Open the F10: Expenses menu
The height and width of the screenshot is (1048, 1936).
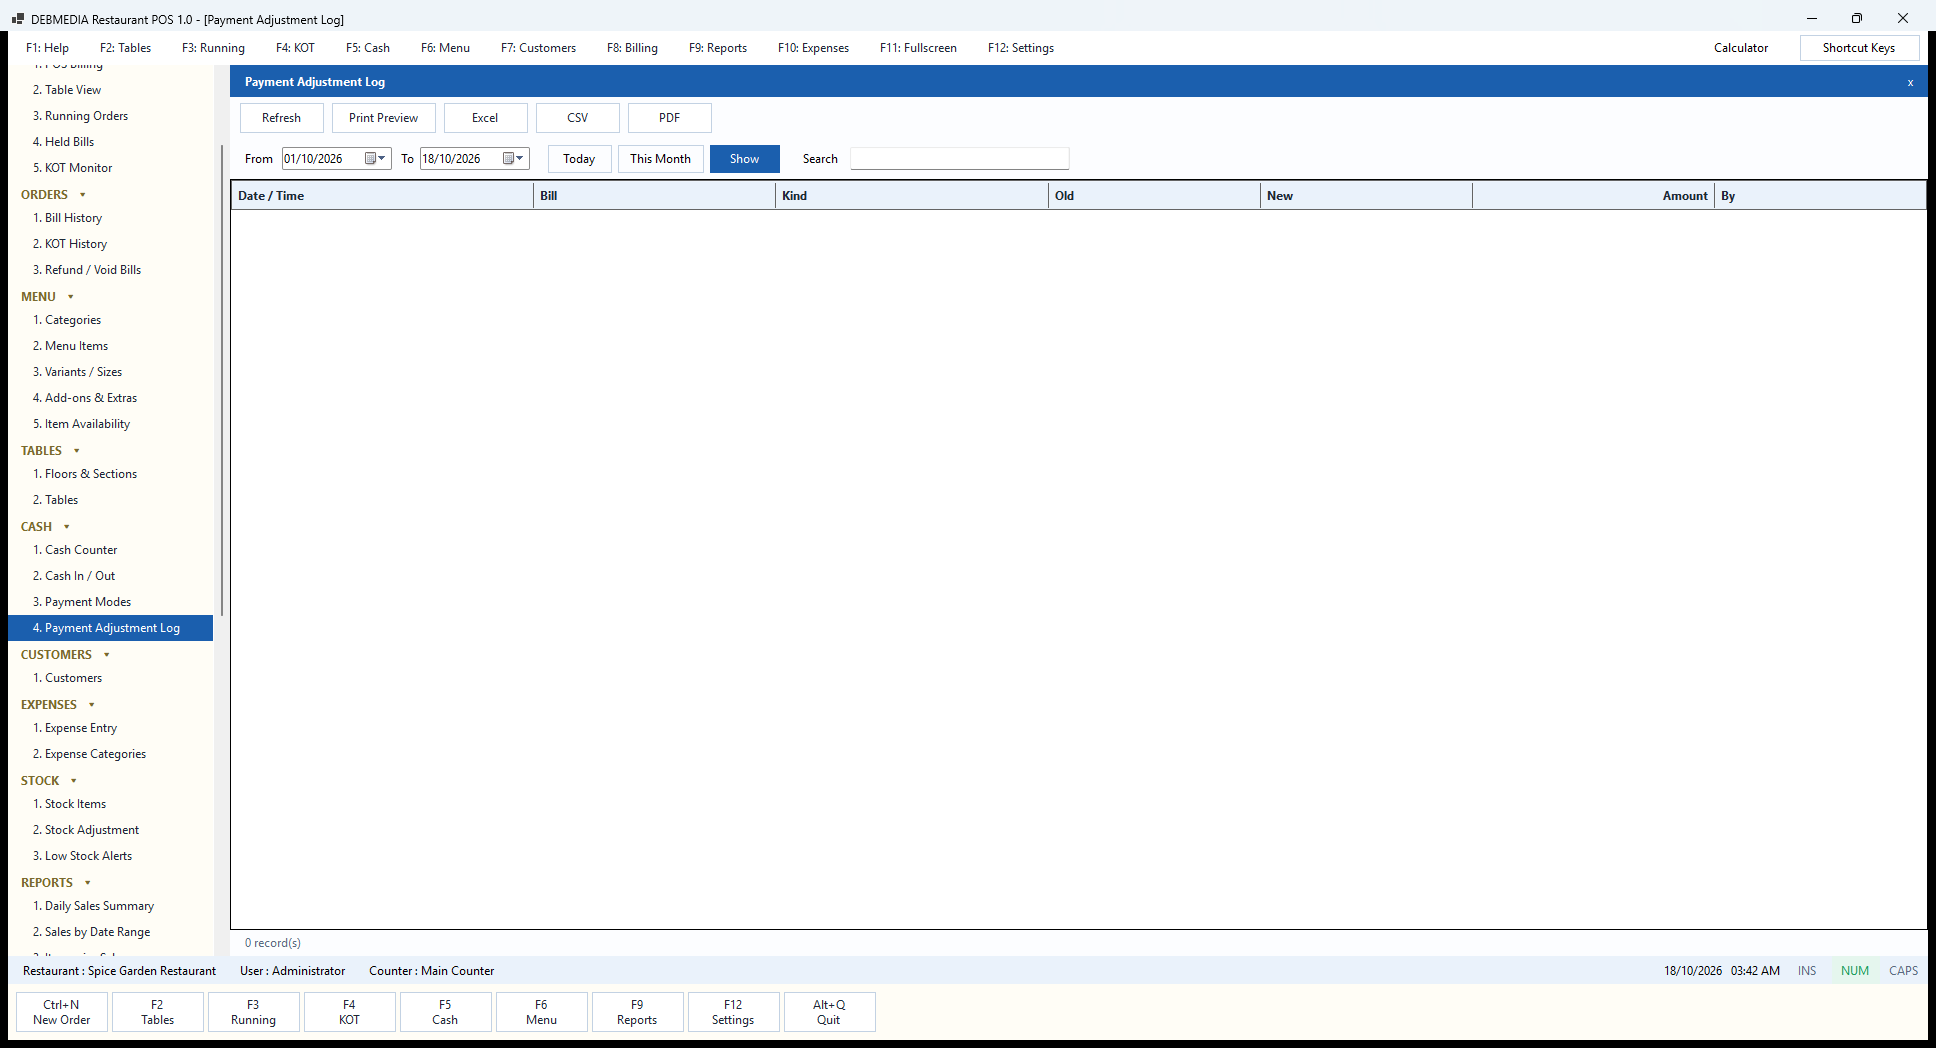pyautogui.click(x=813, y=48)
